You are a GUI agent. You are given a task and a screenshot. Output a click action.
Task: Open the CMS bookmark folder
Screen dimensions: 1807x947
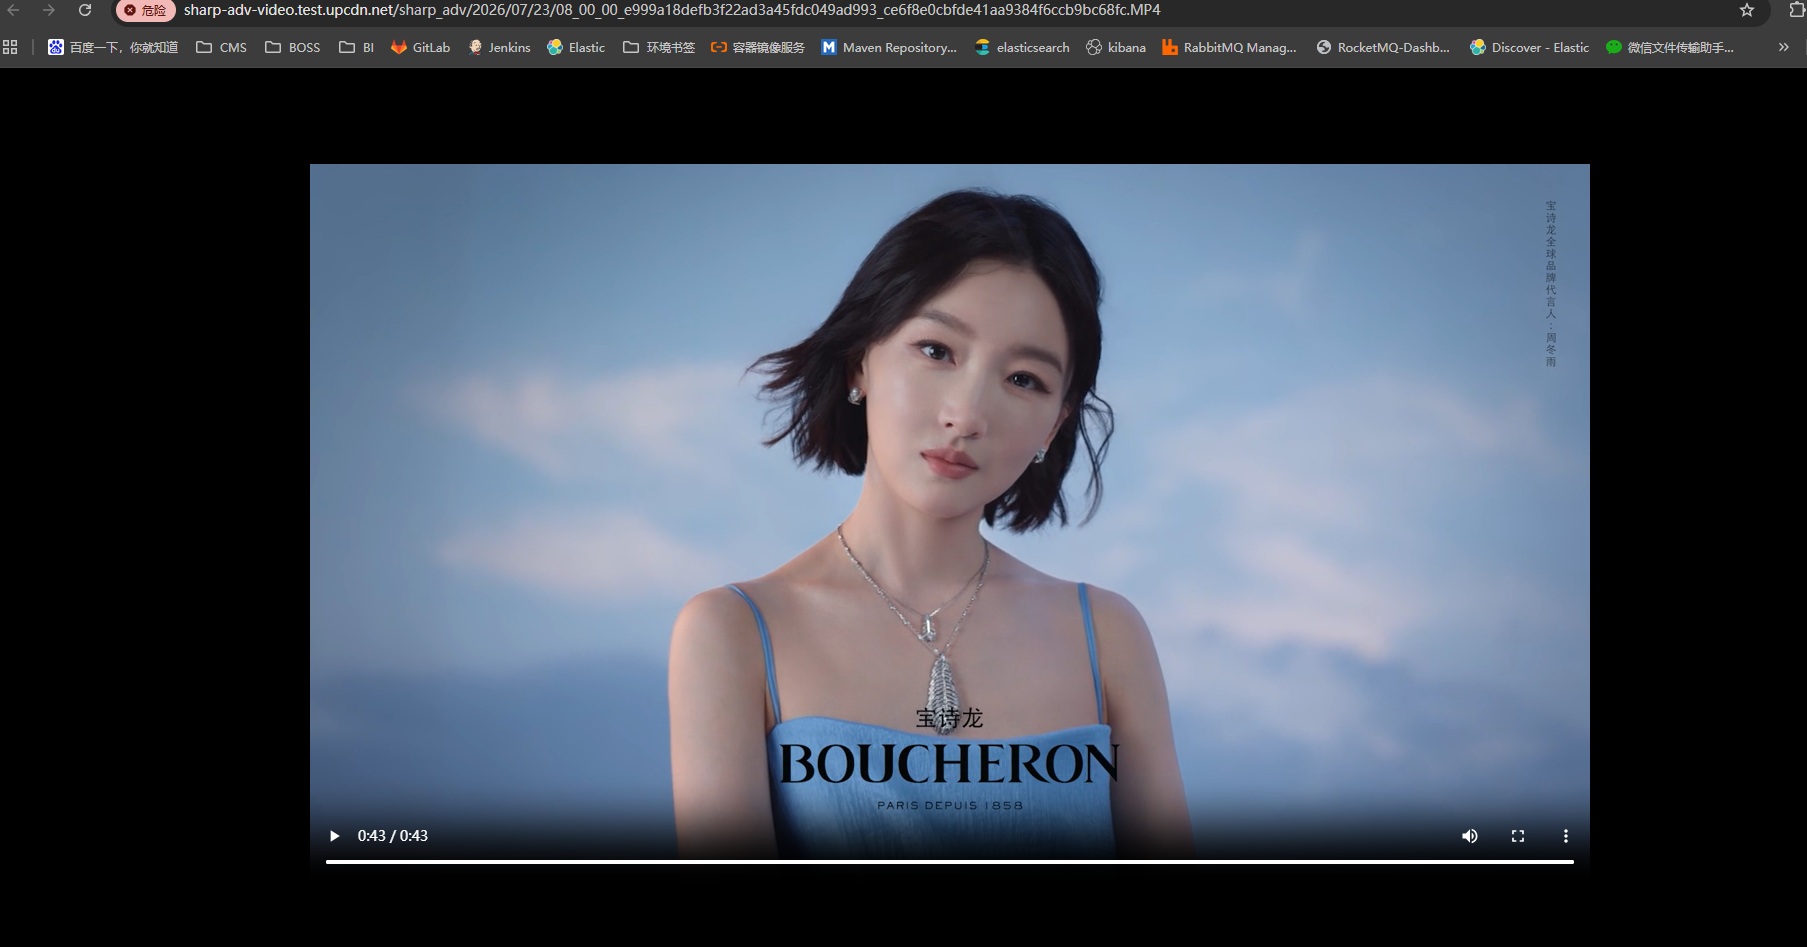pyautogui.click(x=221, y=47)
